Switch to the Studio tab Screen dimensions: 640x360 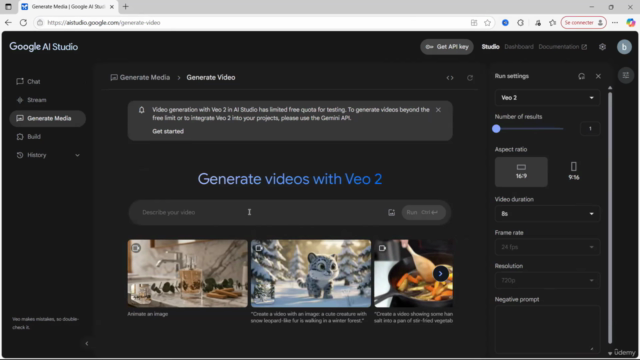[x=490, y=47]
